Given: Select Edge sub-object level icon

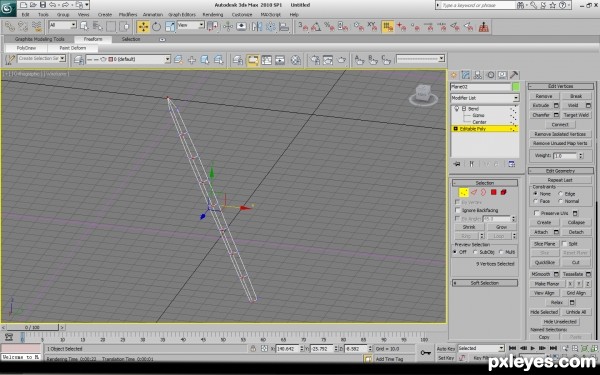Looking at the screenshot, I should 474,192.
